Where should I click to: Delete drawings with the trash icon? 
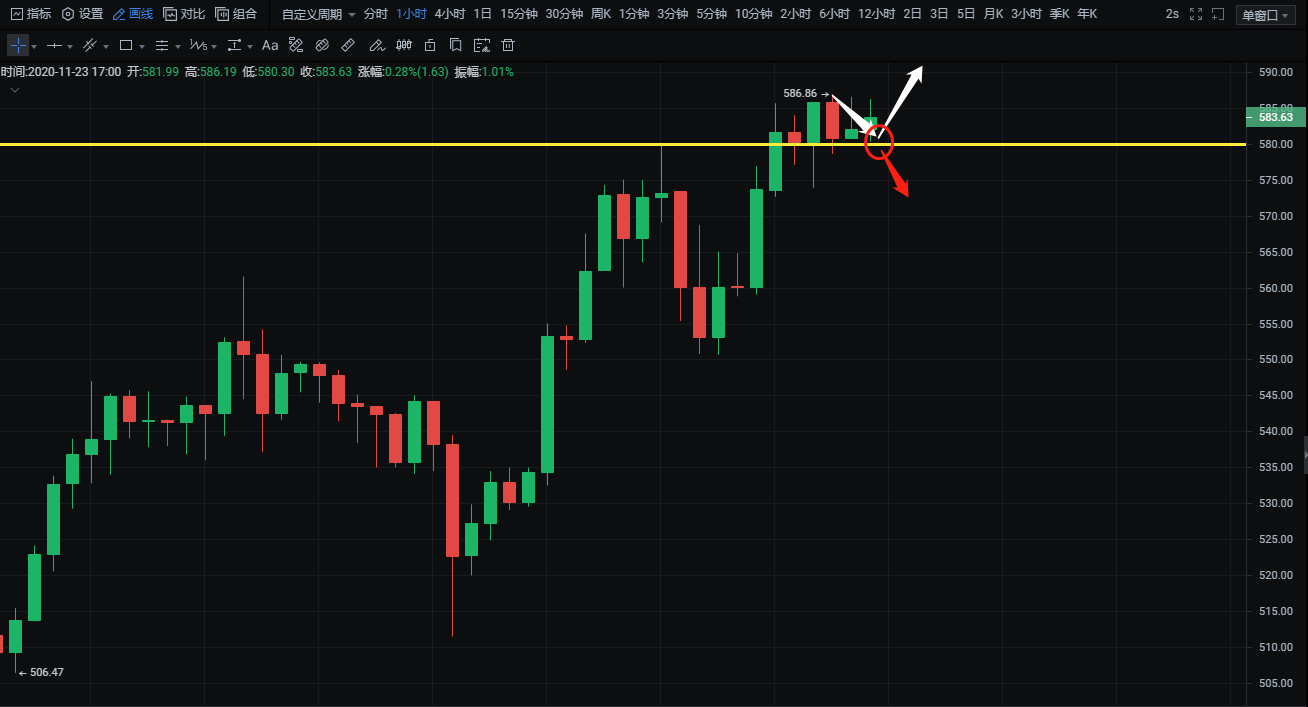click(x=508, y=46)
